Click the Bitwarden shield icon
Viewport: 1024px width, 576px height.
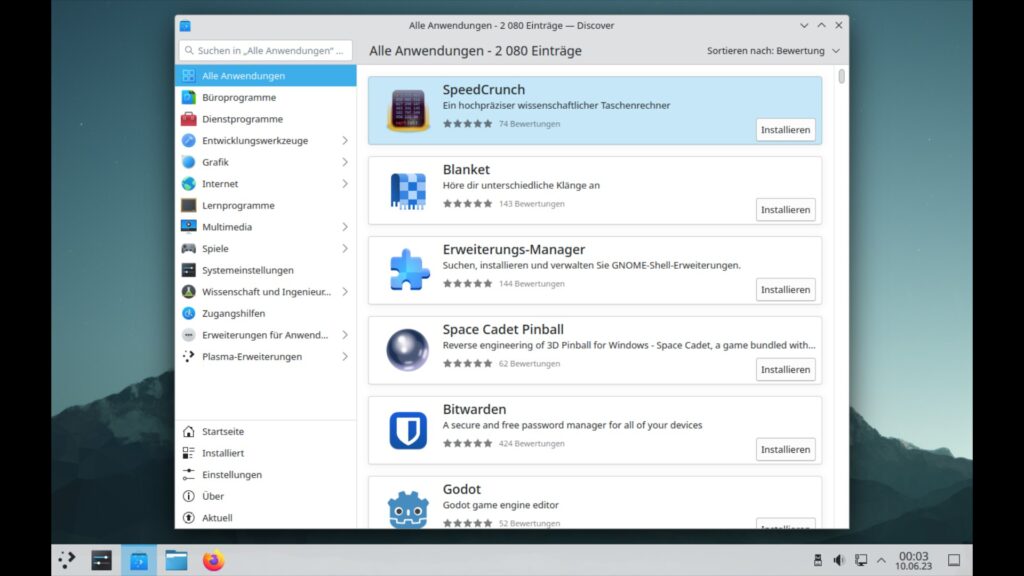[408, 430]
